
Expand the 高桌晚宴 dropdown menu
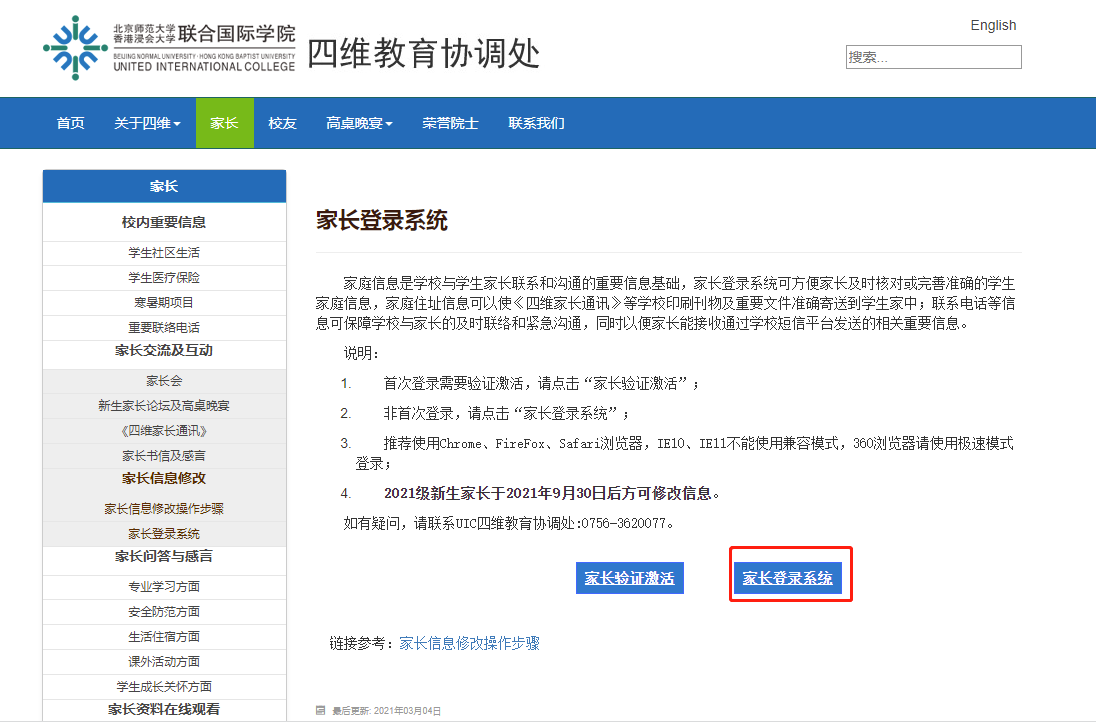click(359, 123)
